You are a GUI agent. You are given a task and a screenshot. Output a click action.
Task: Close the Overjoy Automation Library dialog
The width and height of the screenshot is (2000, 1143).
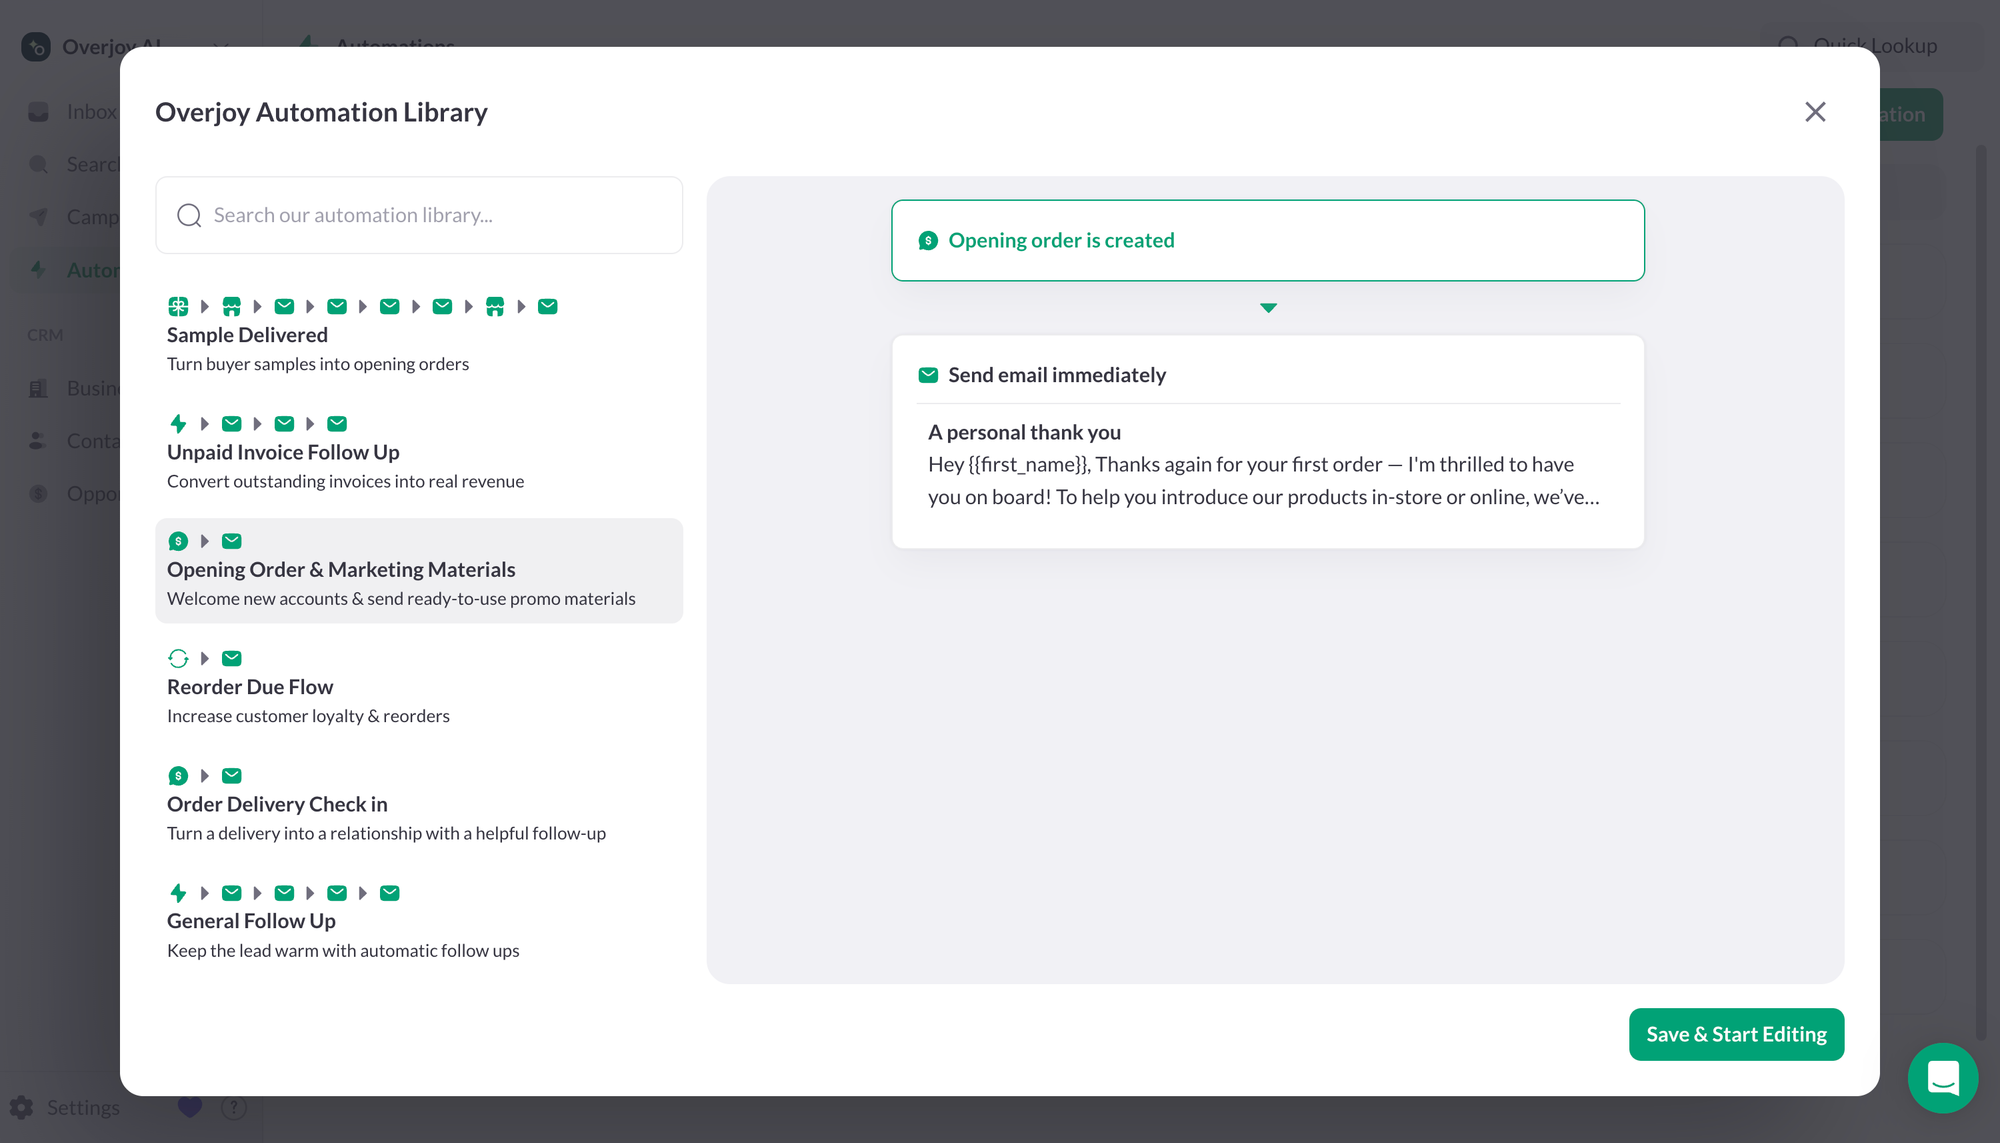(x=1815, y=112)
